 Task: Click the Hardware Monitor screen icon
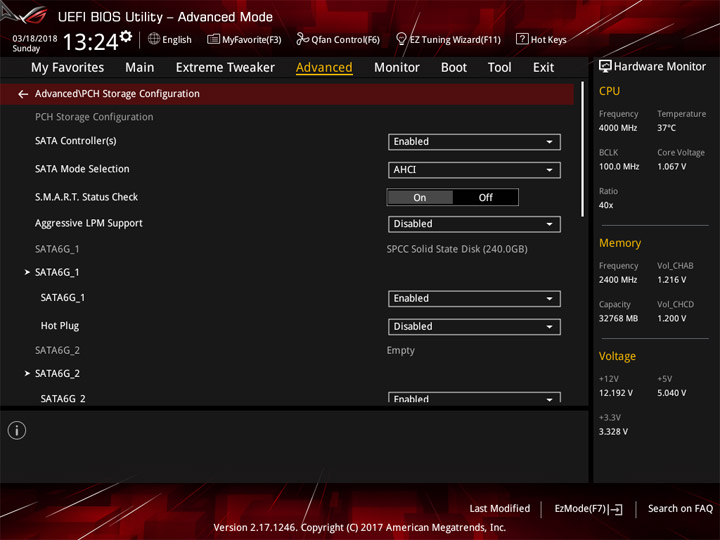[605, 67]
